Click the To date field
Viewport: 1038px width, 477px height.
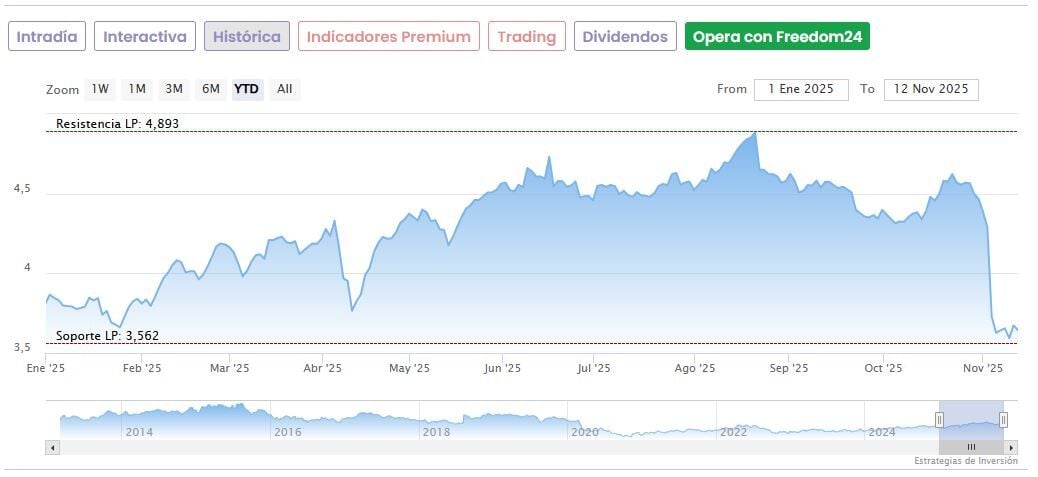pos(931,89)
